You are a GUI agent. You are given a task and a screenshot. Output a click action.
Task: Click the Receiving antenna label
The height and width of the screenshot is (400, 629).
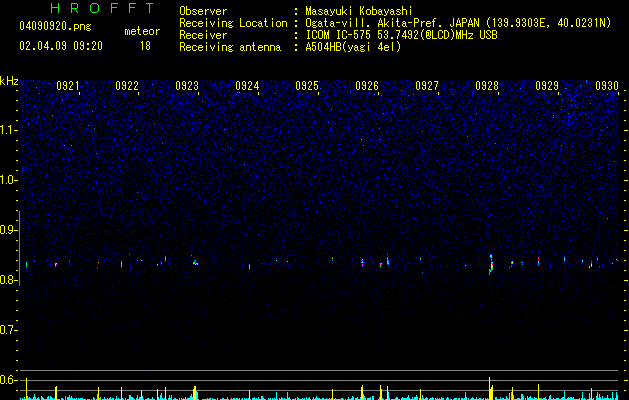(230, 47)
